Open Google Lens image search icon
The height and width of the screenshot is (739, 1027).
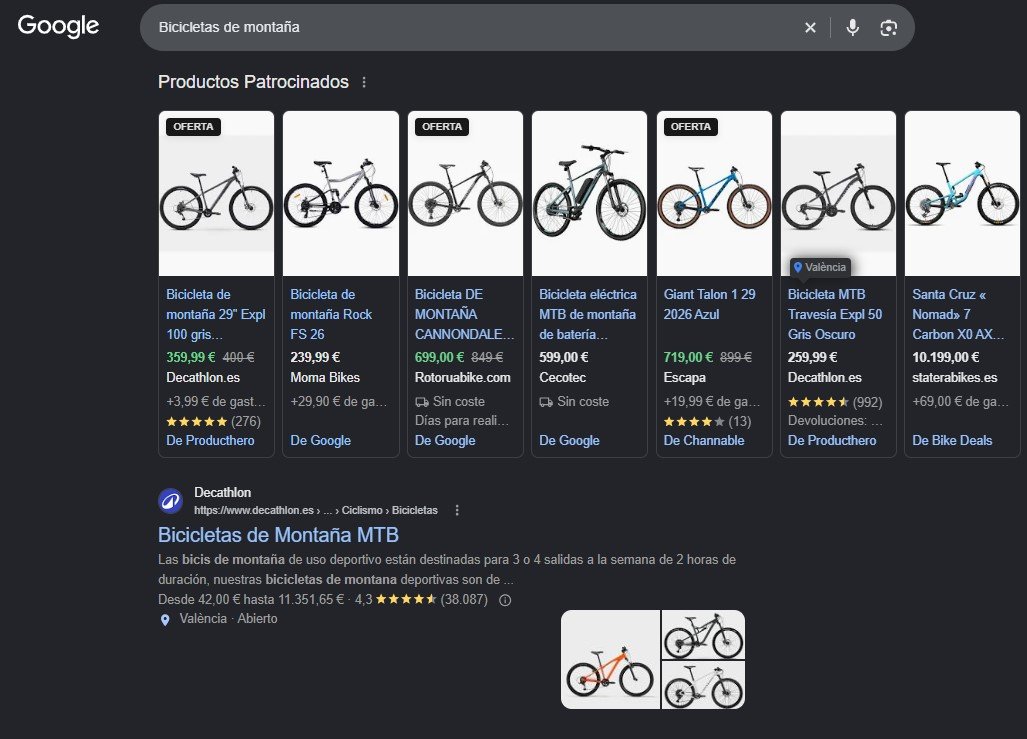click(x=888, y=28)
